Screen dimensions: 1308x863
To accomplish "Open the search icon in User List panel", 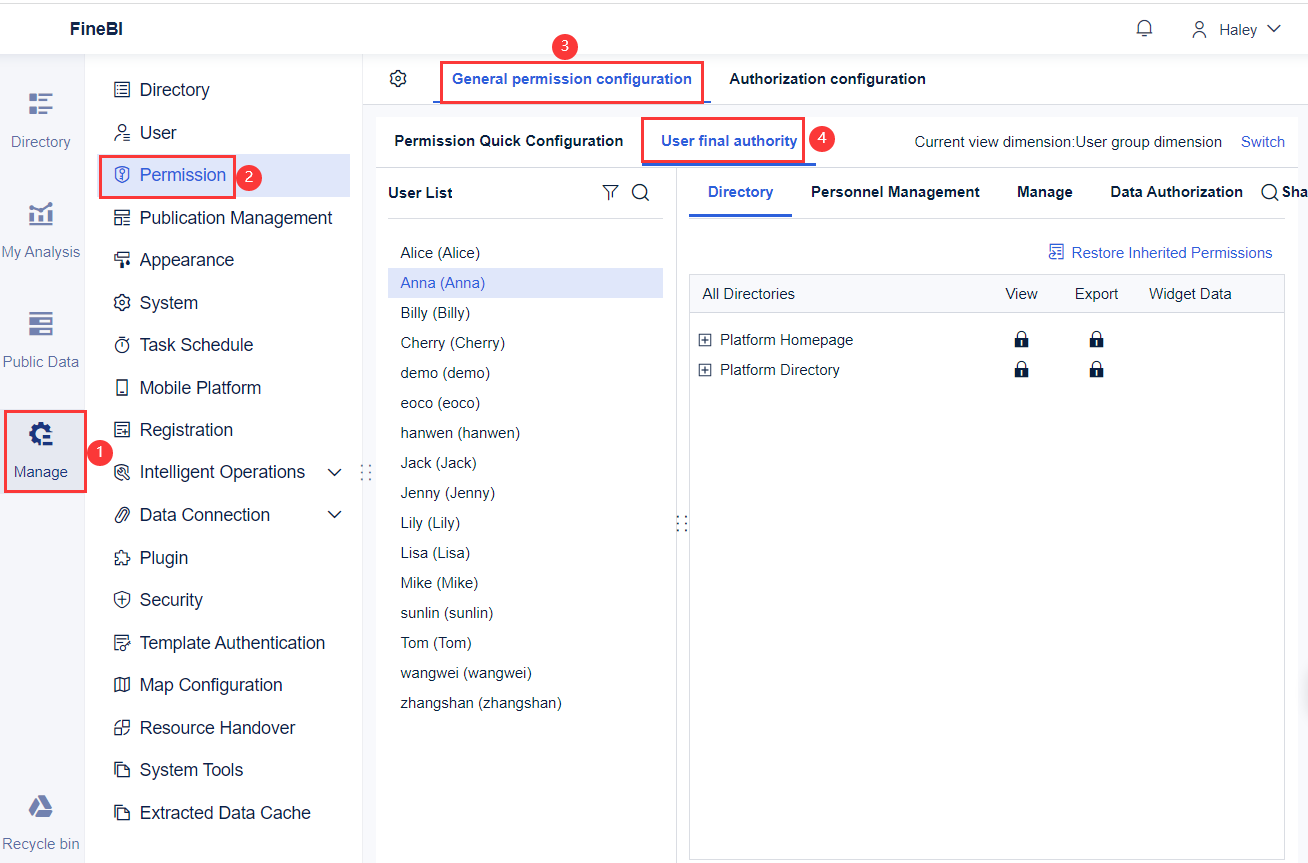I will (640, 192).
